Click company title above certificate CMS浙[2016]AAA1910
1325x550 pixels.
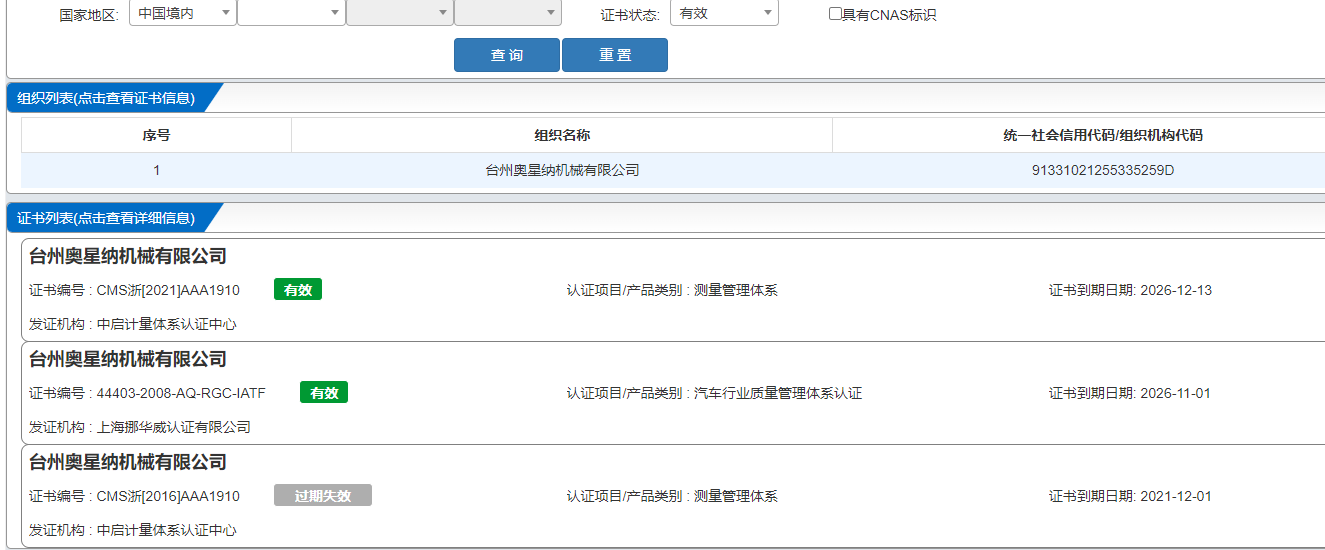pos(128,462)
